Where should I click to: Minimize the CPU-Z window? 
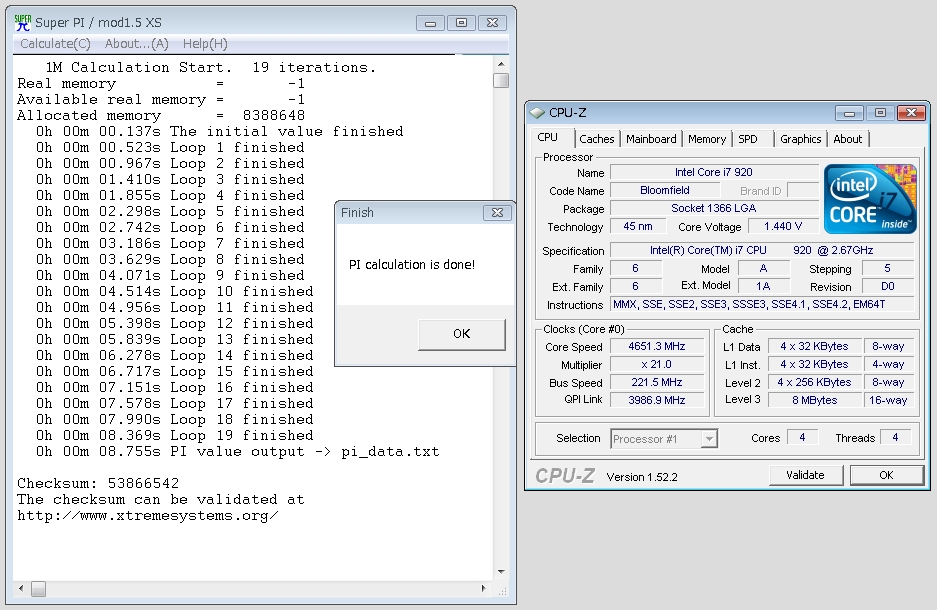click(849, 112)
